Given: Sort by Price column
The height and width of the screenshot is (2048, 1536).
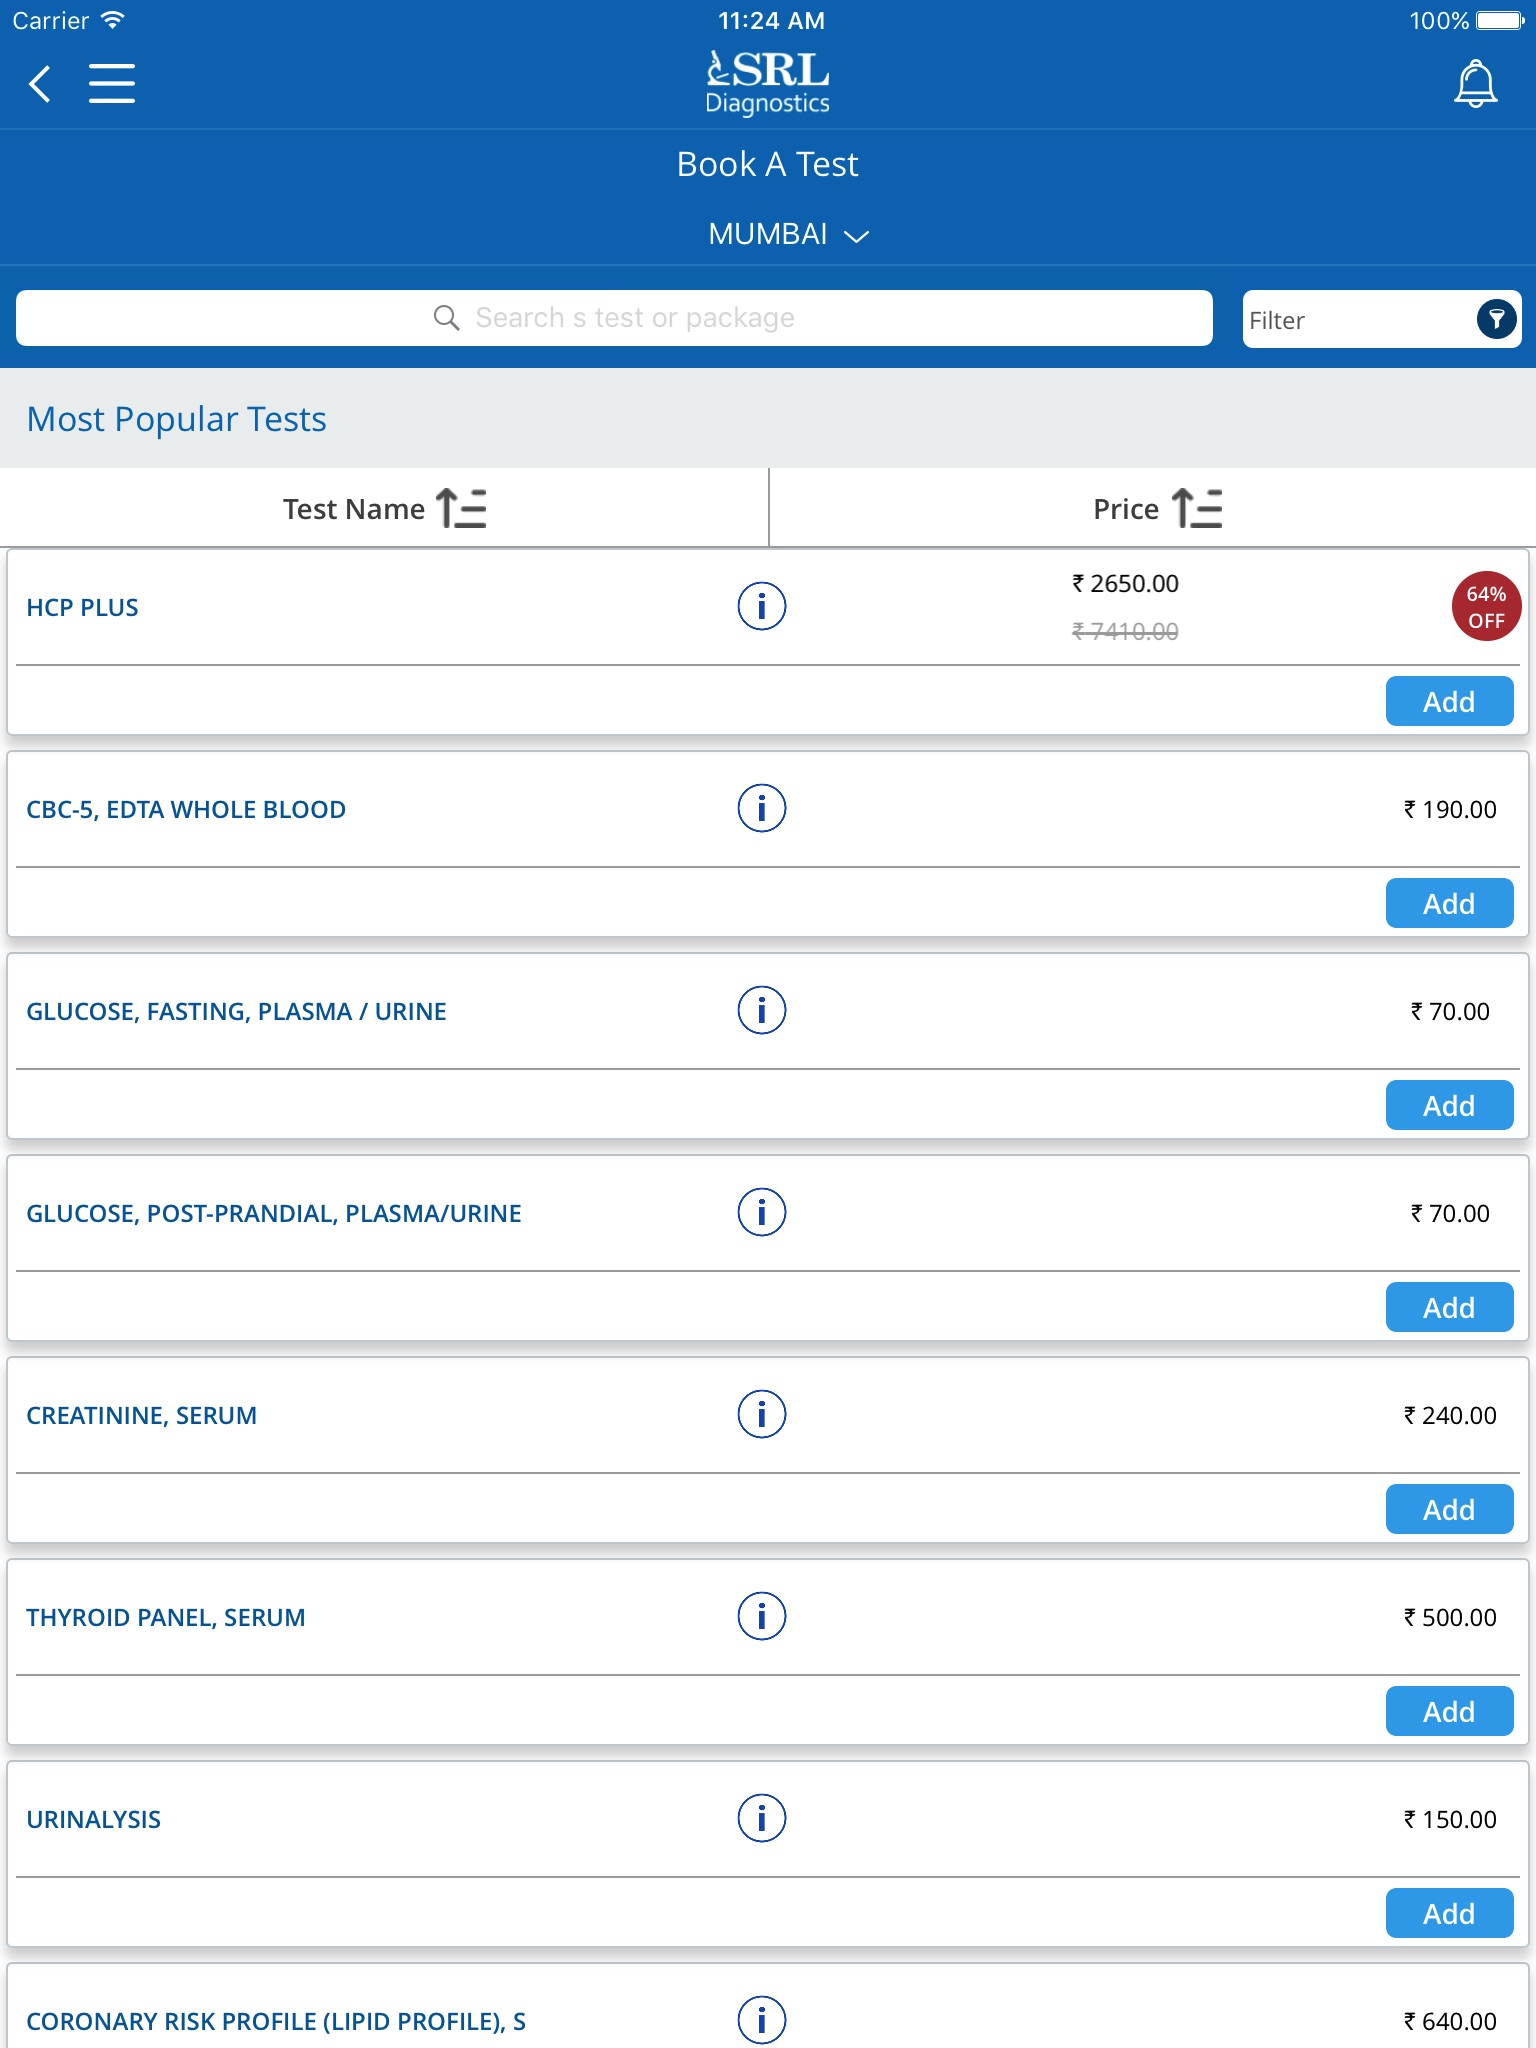Looking at the screenshot, I should click(x=1157, y=508).
